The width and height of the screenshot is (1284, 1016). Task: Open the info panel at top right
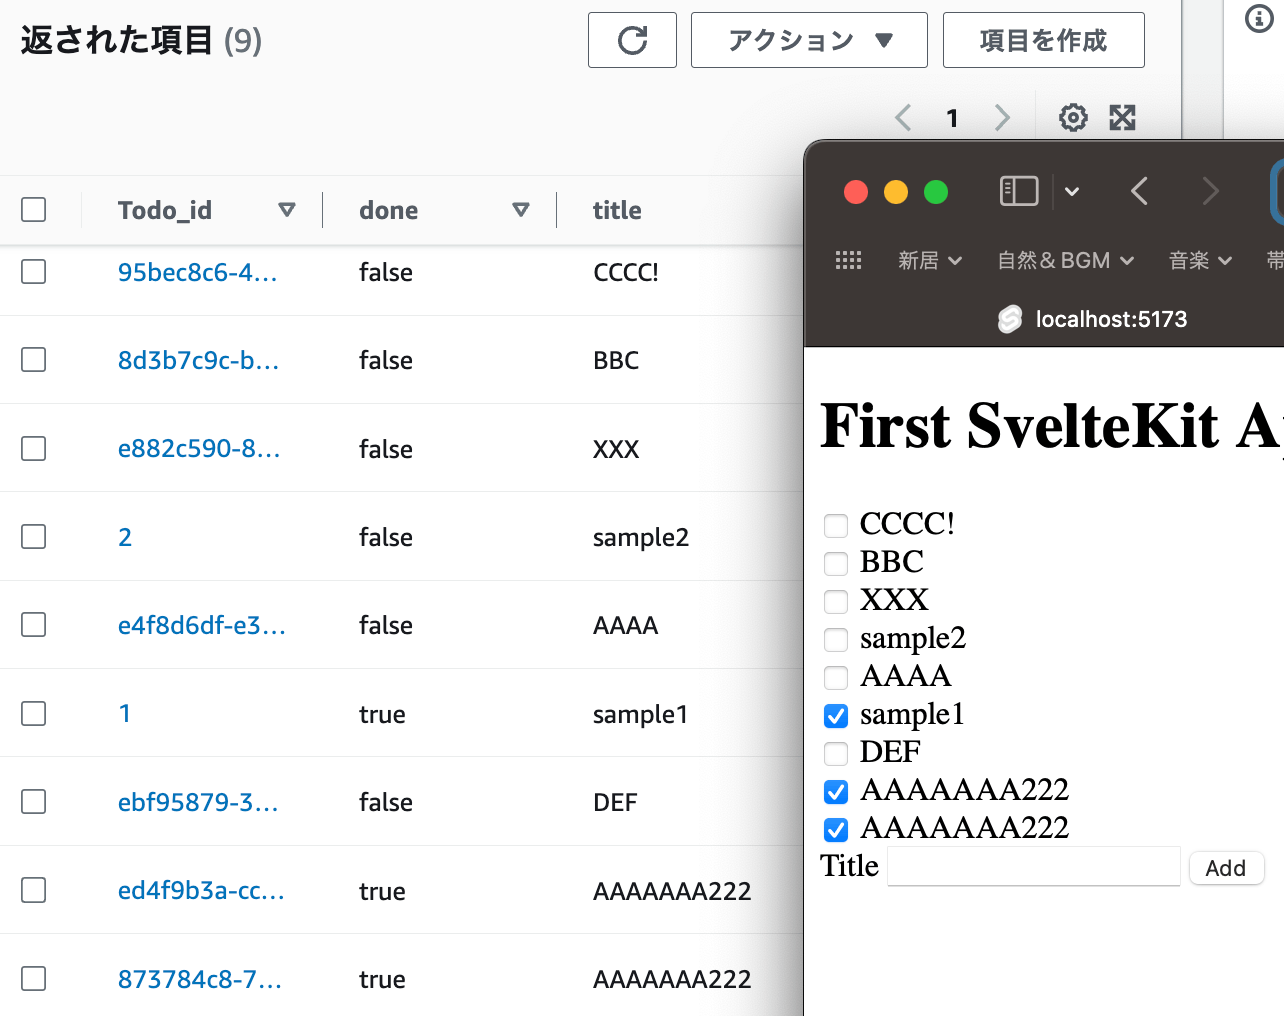coord(1258,18)
